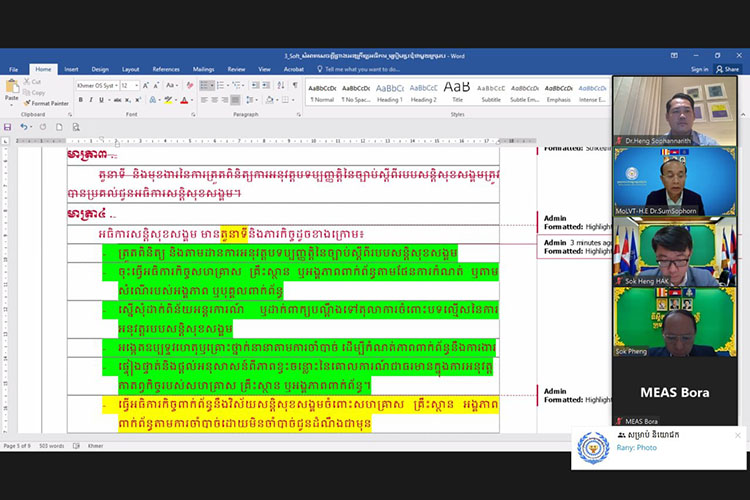Apply Heading 1 style

pos(390,93)
